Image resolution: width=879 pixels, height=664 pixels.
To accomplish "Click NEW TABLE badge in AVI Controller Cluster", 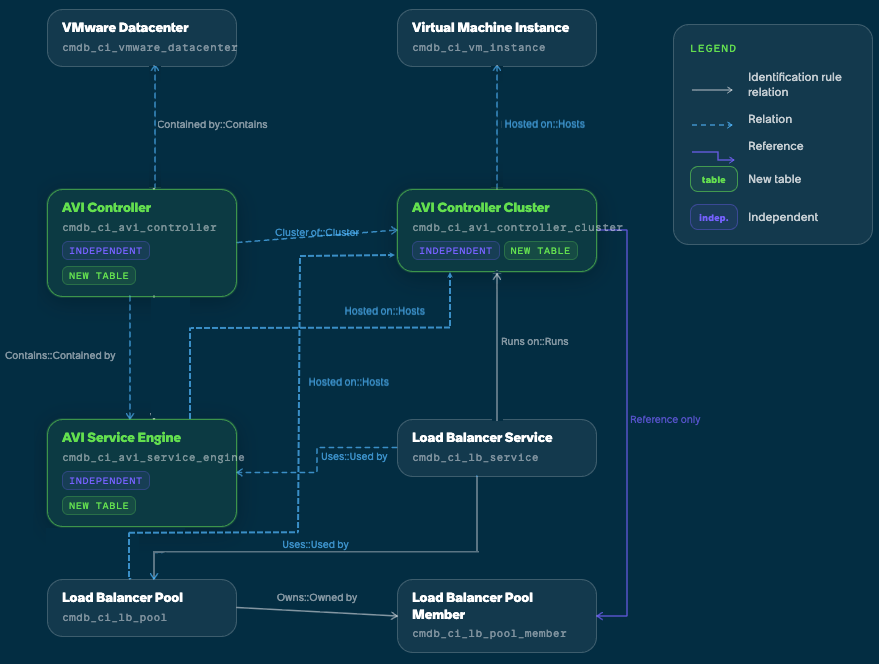I will tap(540, 251).
